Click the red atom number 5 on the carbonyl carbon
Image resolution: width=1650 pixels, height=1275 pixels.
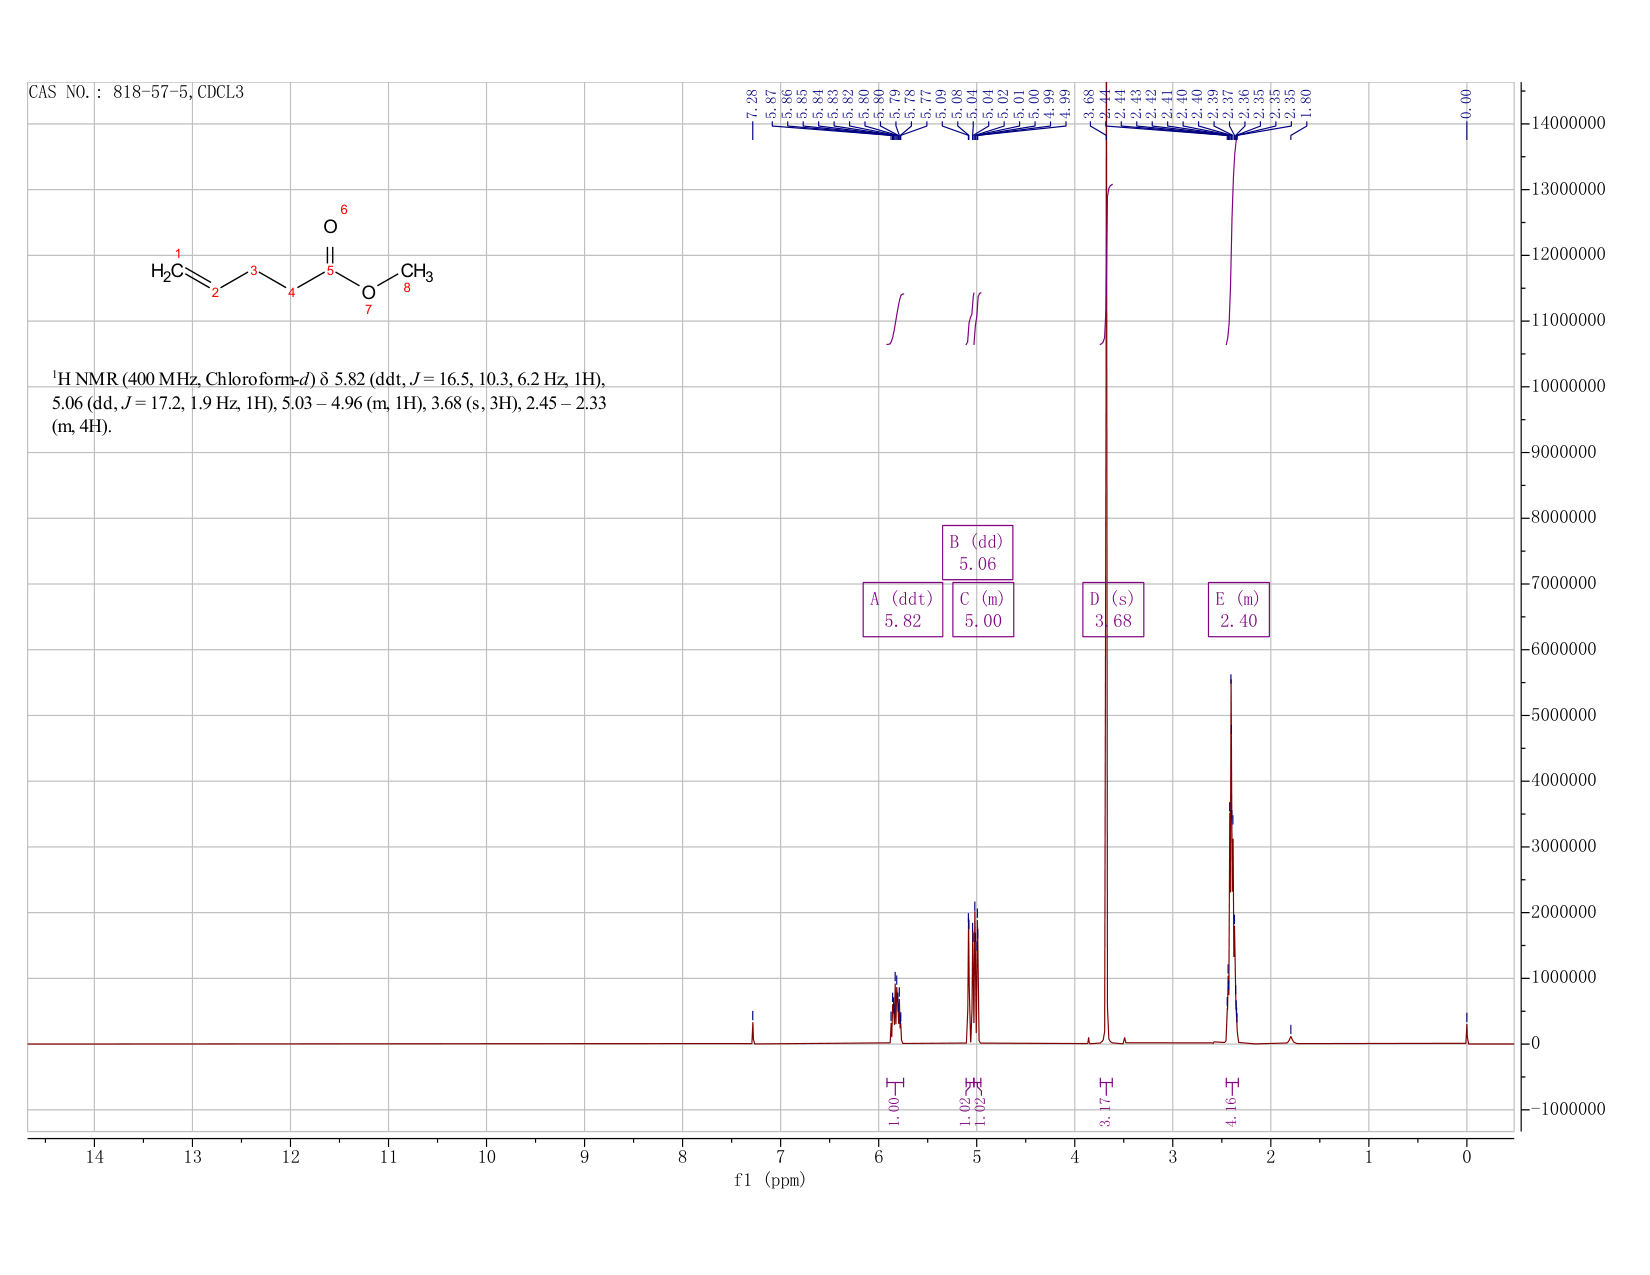[x=330, y=270]
